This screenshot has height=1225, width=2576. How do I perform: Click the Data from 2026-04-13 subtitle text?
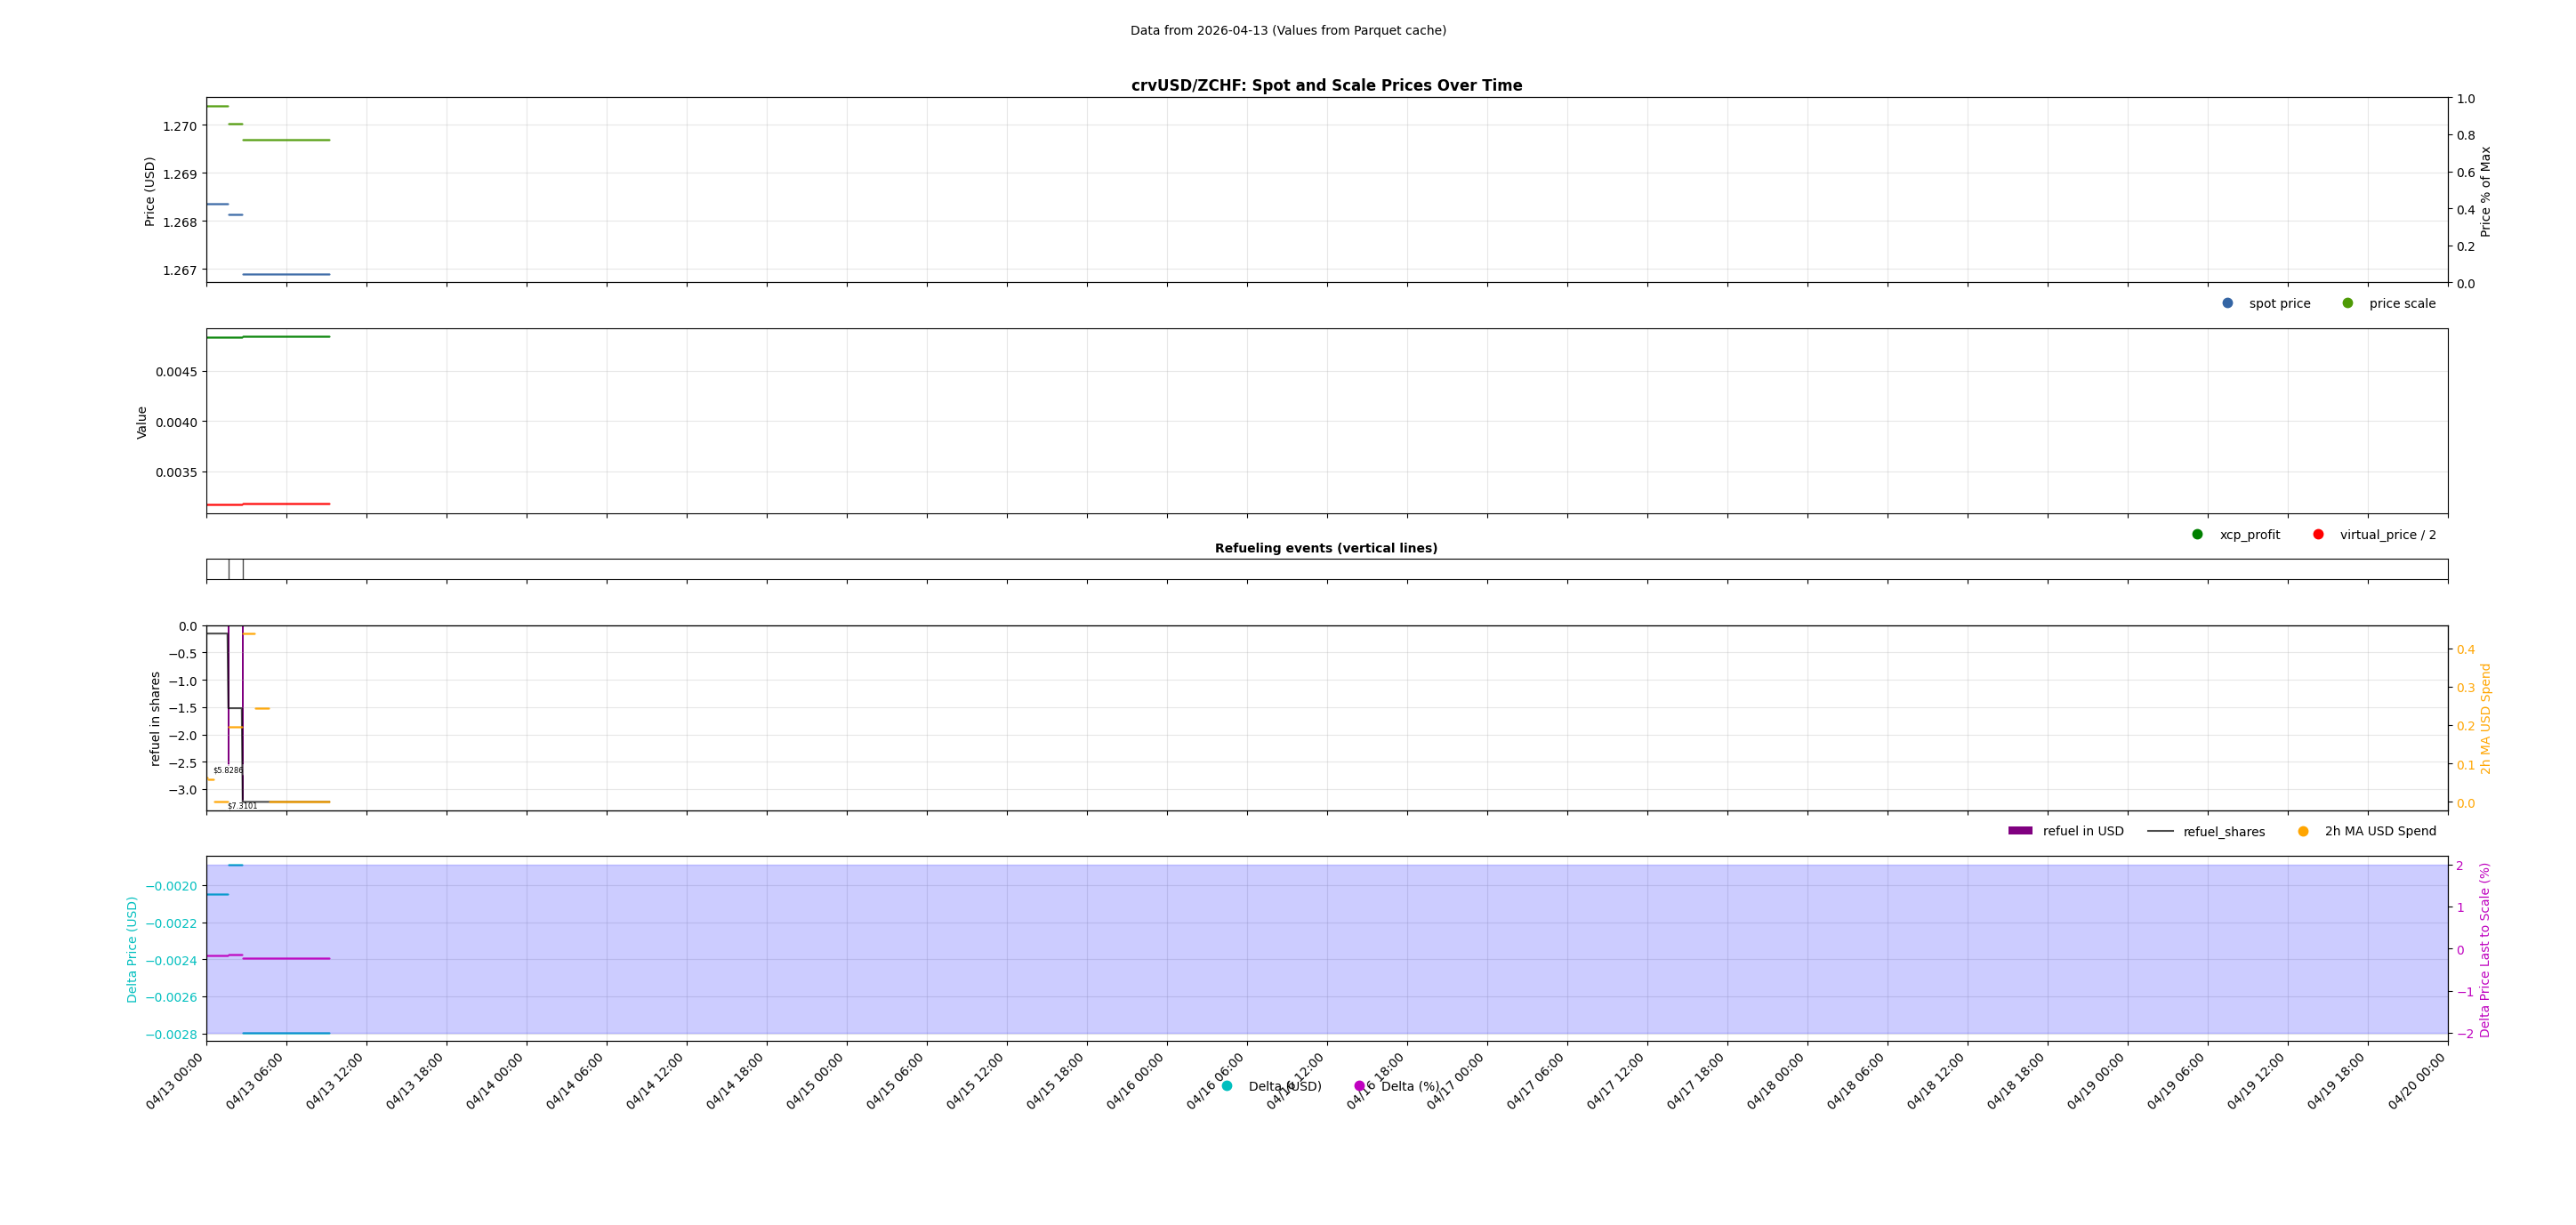click(1288, 31)
